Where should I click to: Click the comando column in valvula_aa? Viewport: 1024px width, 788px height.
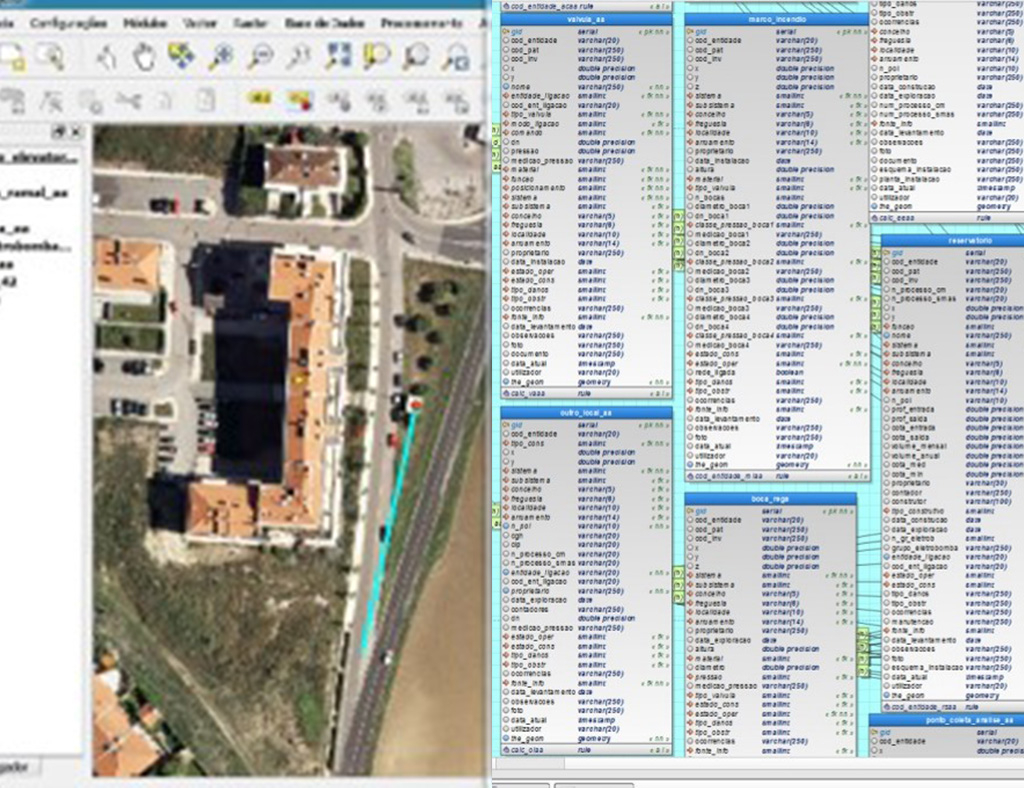(586, 133)
